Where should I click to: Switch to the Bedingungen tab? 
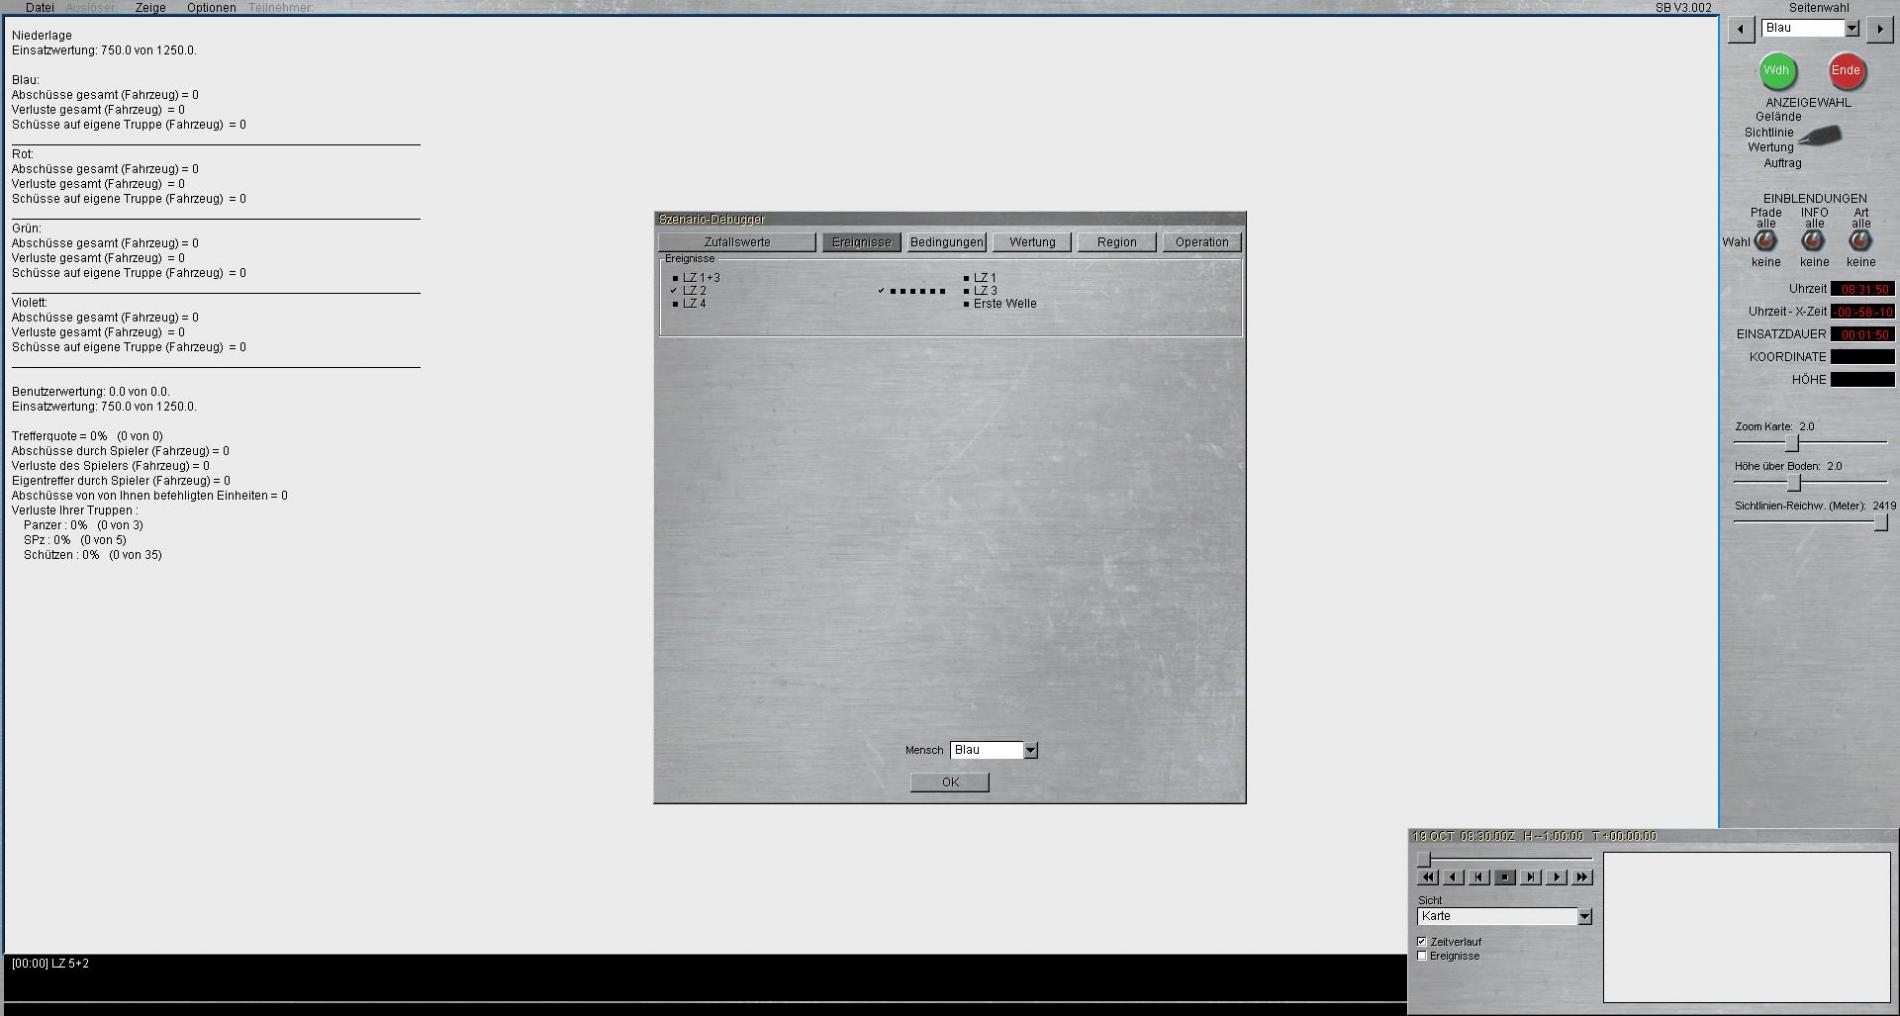click(946, 242)
